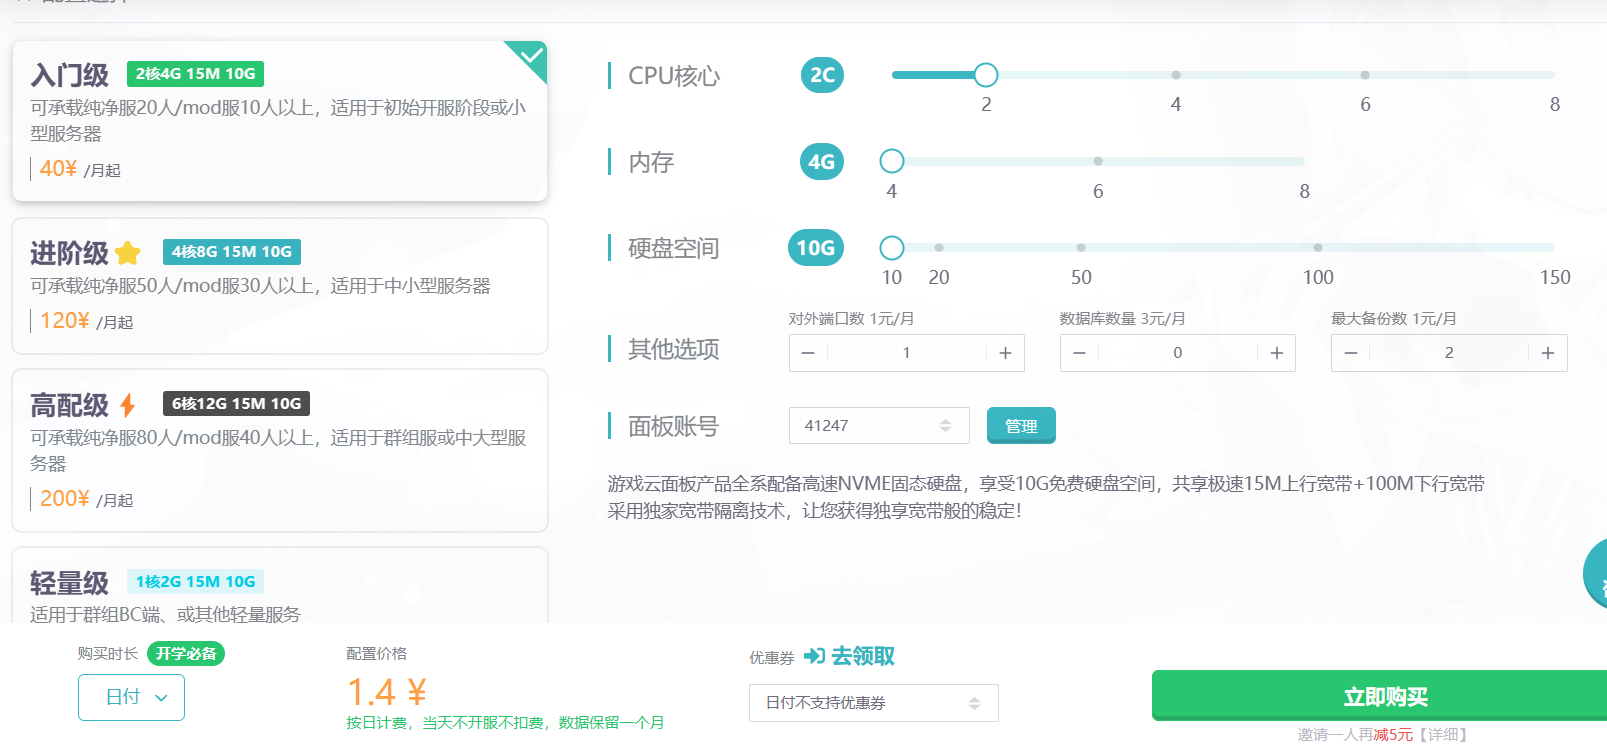This screenshot has height=749, width=1607.
Task: Increase external port count with plus icon
Action: pos(1005,353)
